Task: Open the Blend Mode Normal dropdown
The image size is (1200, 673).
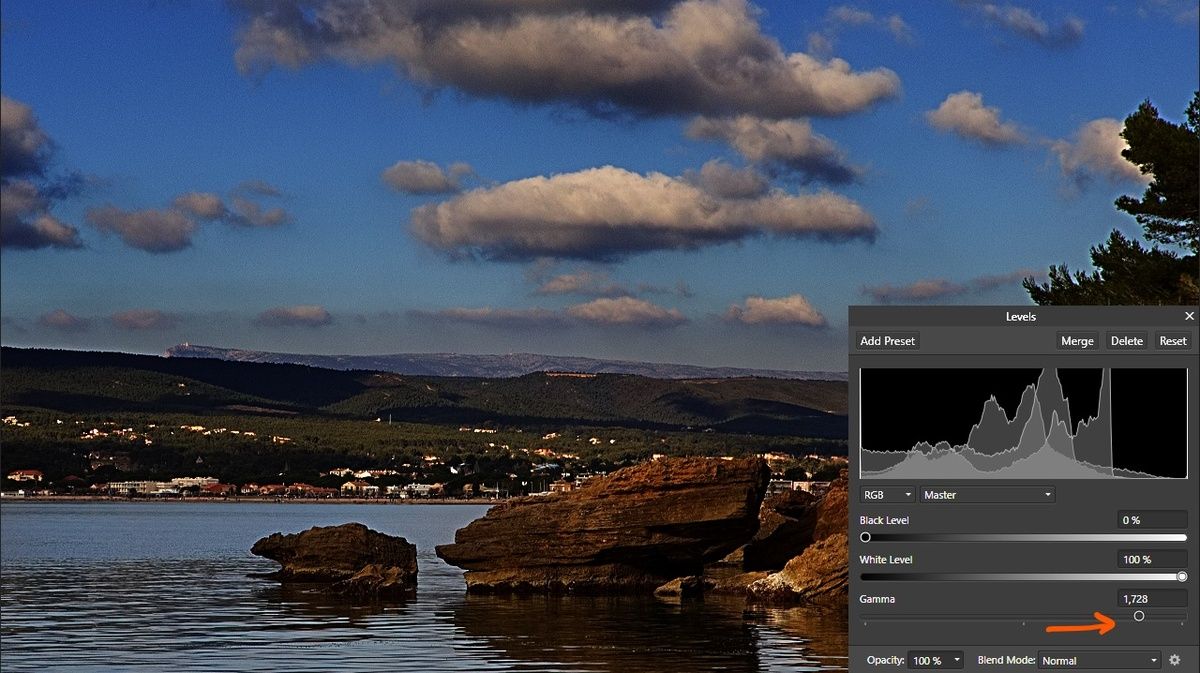Action: 1100,660
